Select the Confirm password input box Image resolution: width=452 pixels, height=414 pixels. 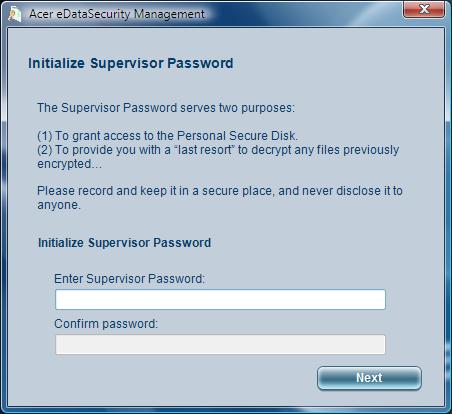tap(220, 344)
